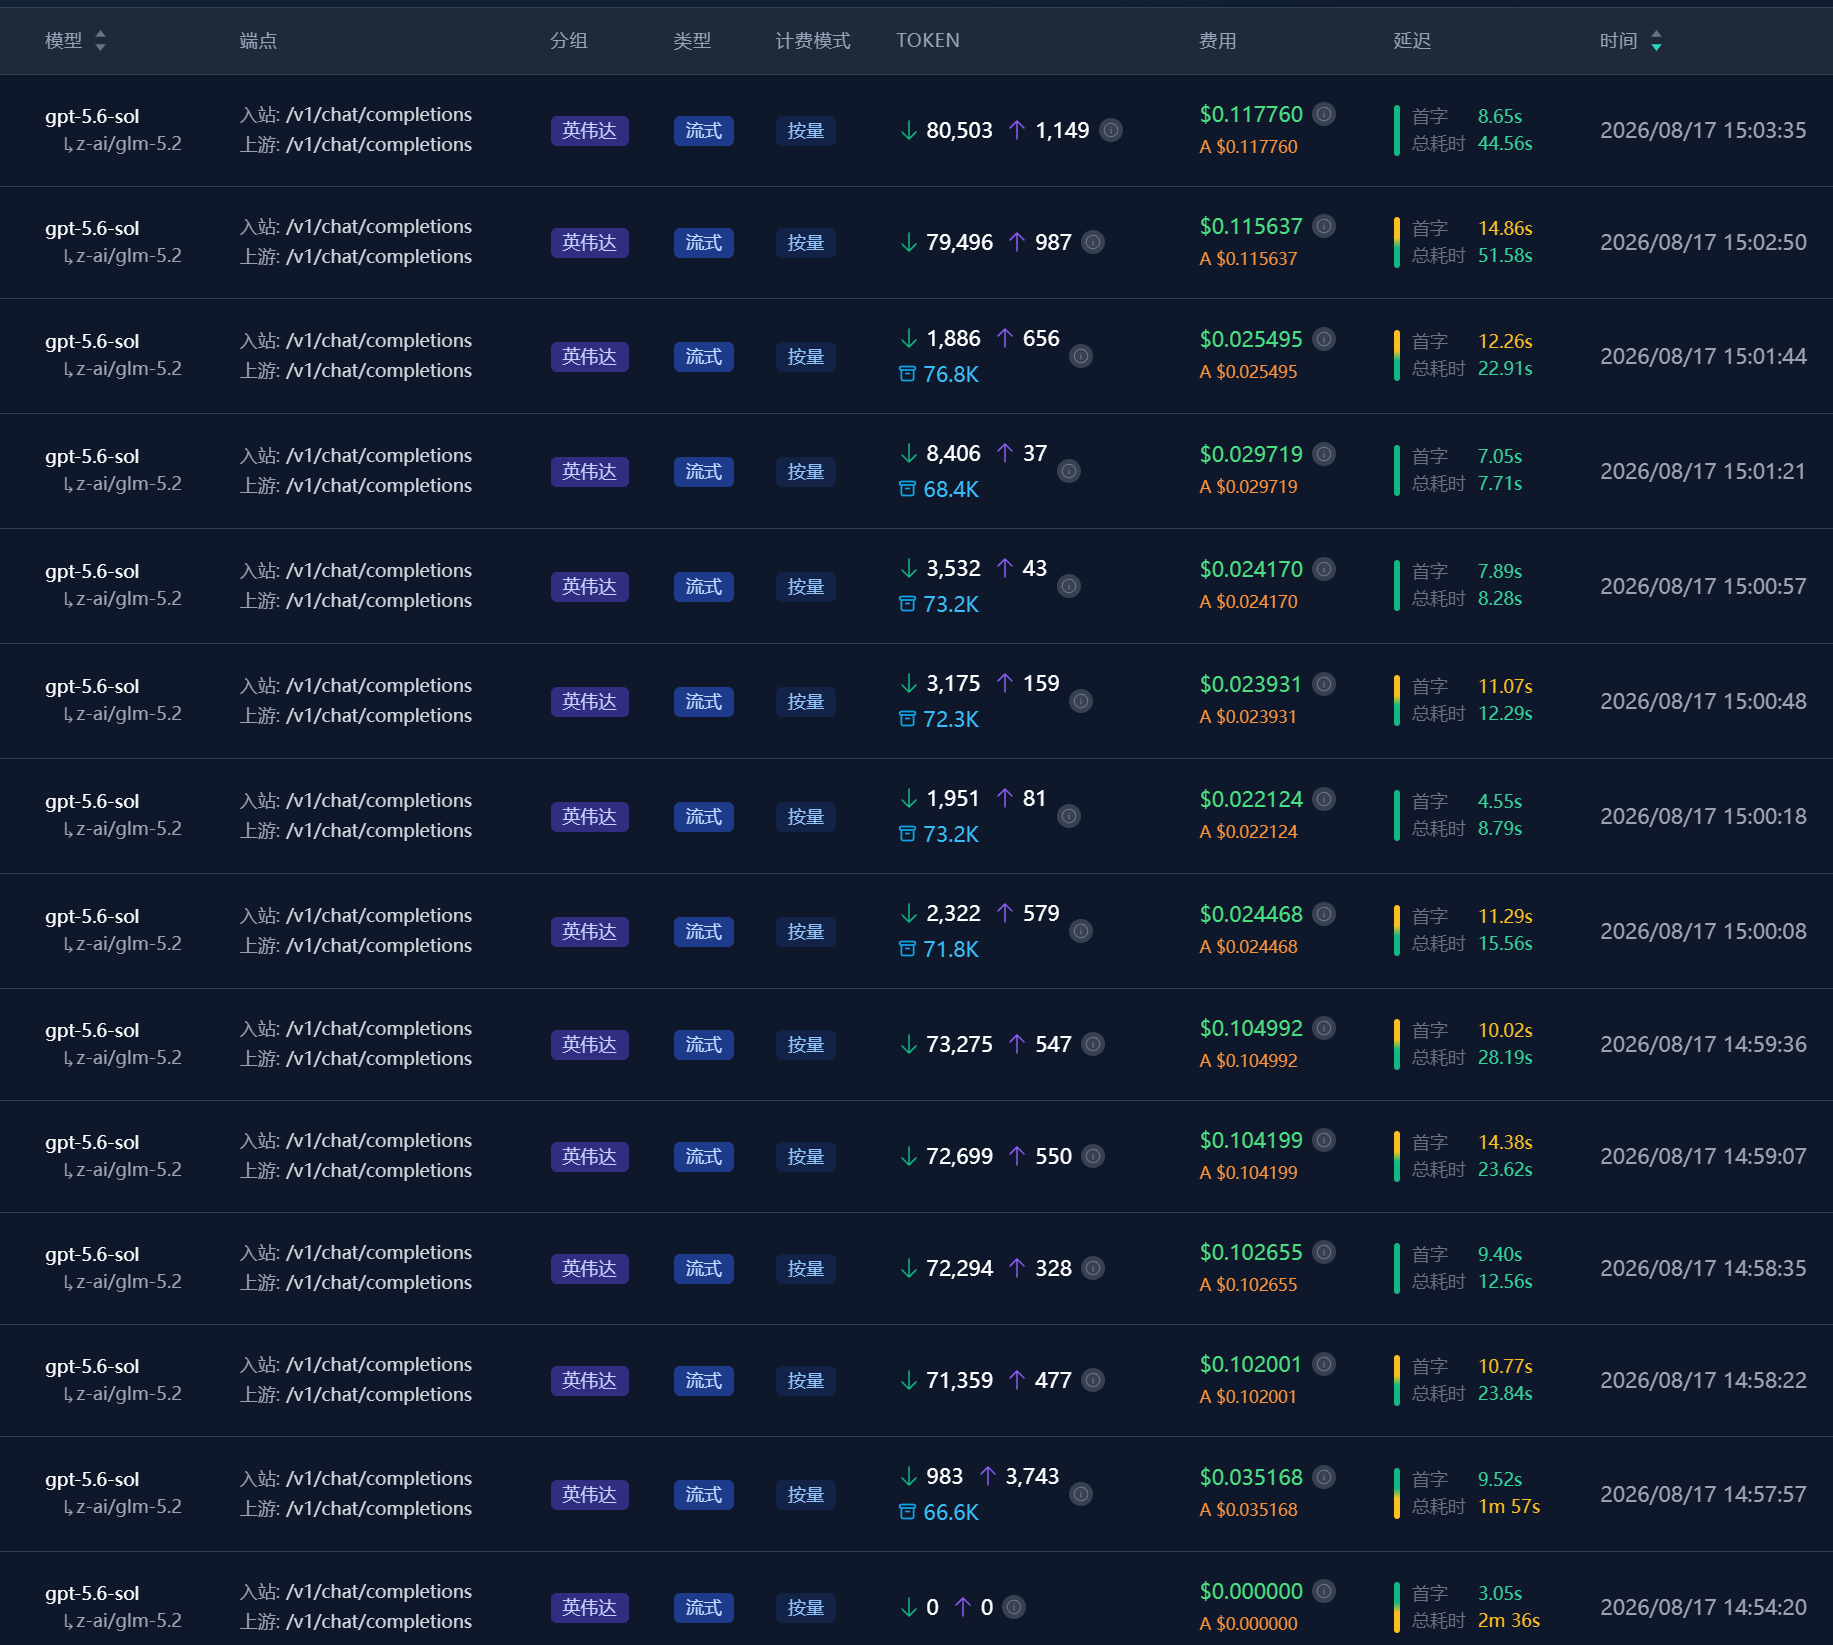Click gpt-5.6-sol in the 15:02:50 row
This screenshot has width=1833, height=1645.
[x=92, y=229]
